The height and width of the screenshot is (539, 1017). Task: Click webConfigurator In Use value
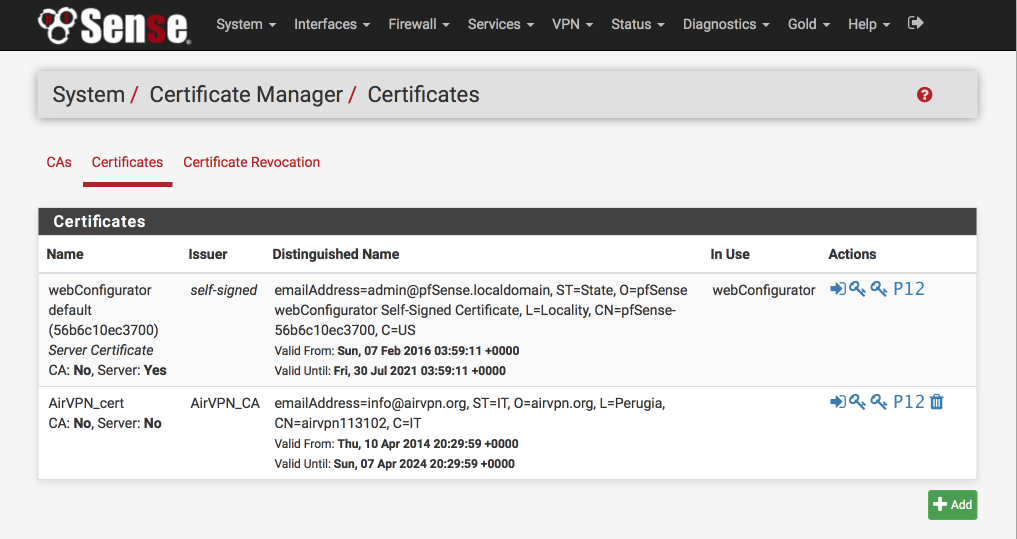(x=763, y=290)
